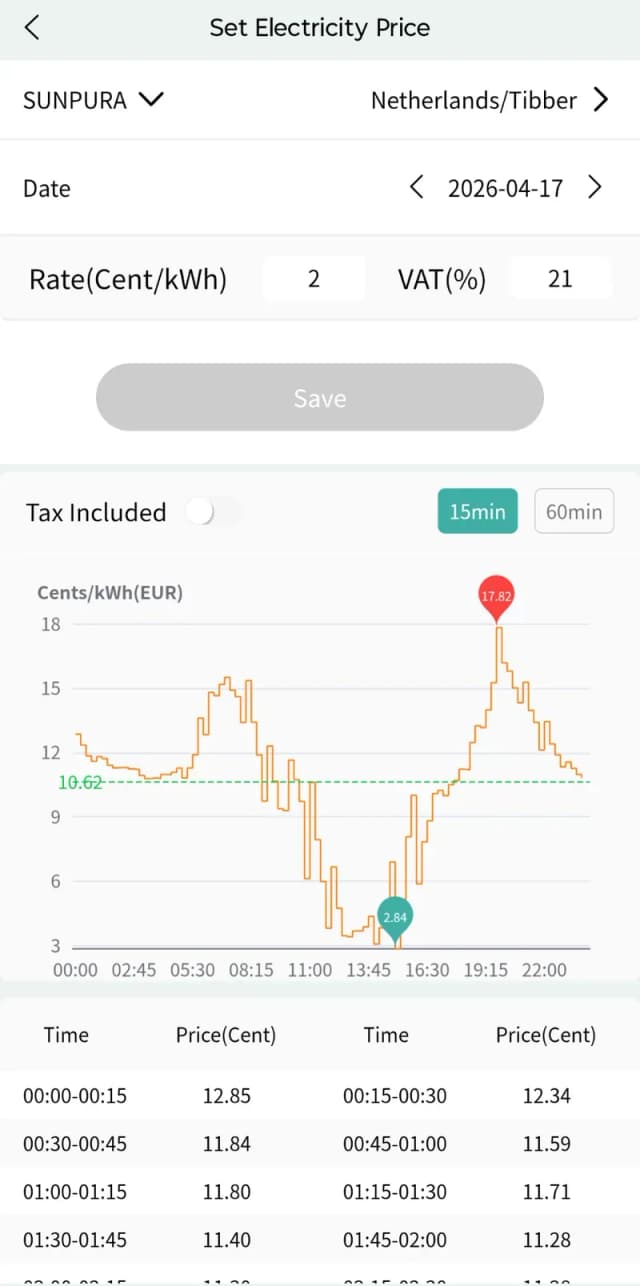
Task: Tap the green dashed 10.62 average line label
Action: click(x=81, y=782)
